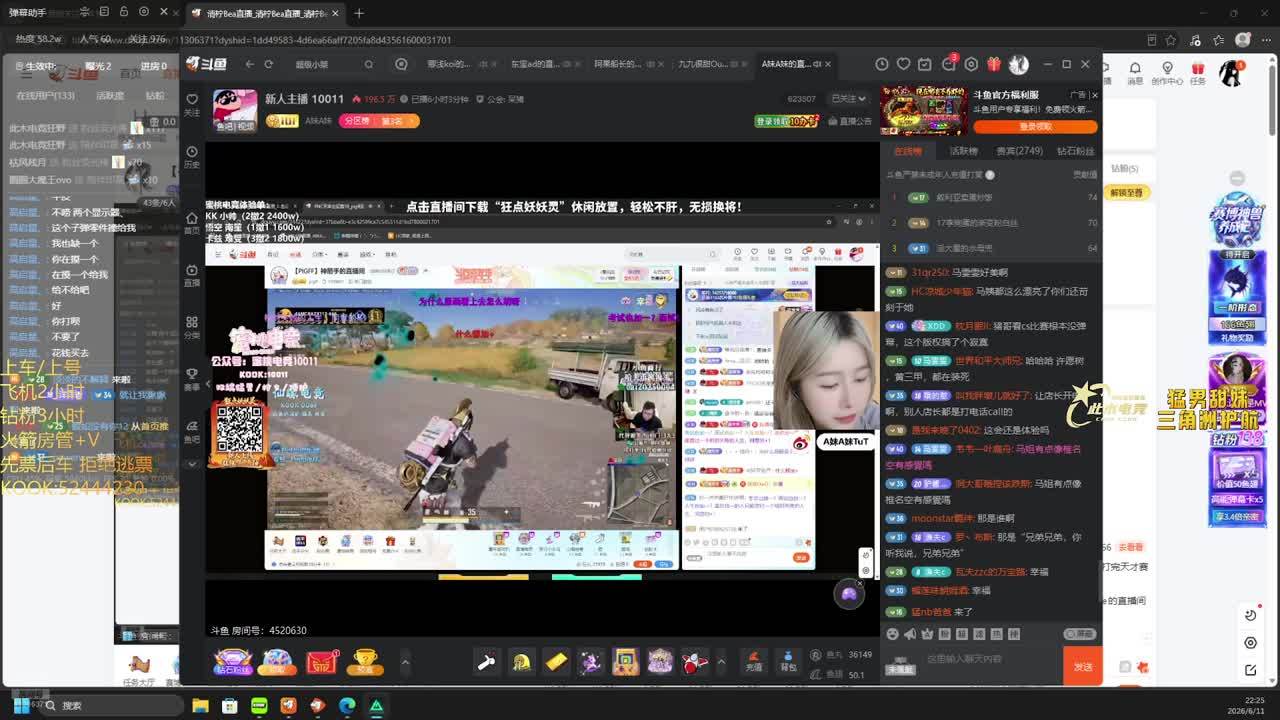Viewport: 1280px width, 720px height.
Task: Open 消息 bell in right background window
Action: (1135, 73)
